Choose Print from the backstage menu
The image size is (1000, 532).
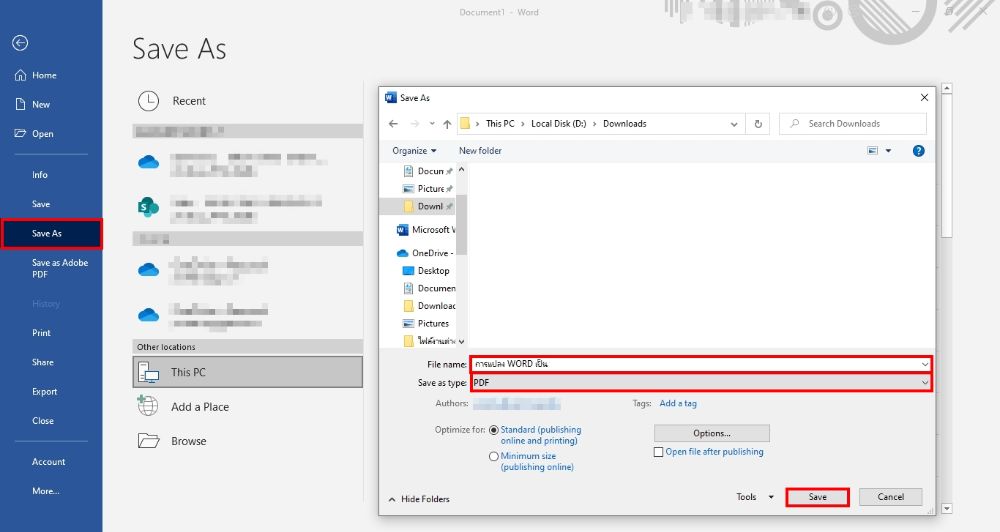tap(41, 333)
